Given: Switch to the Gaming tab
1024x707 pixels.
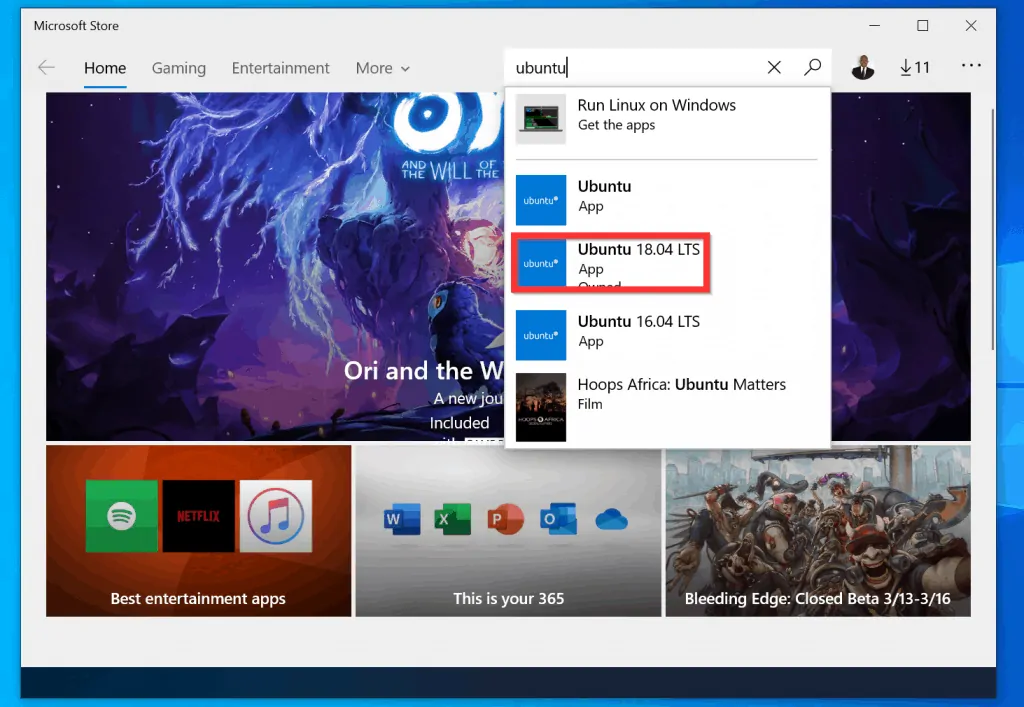Looking at the screenshot, I should pyautogui.click(x=178, y=68).
